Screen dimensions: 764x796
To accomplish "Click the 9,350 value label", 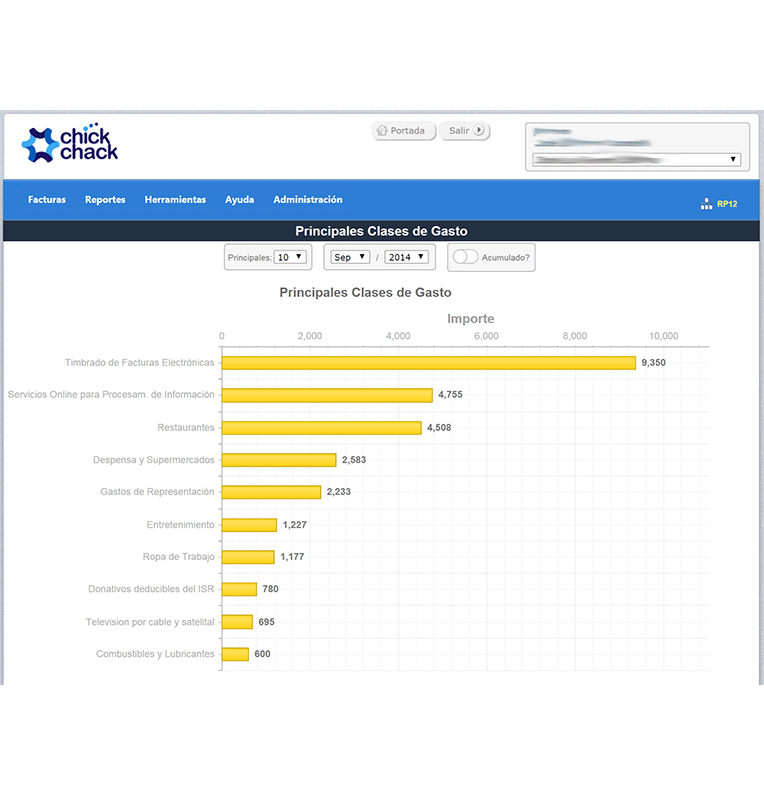I will [653, 362].
